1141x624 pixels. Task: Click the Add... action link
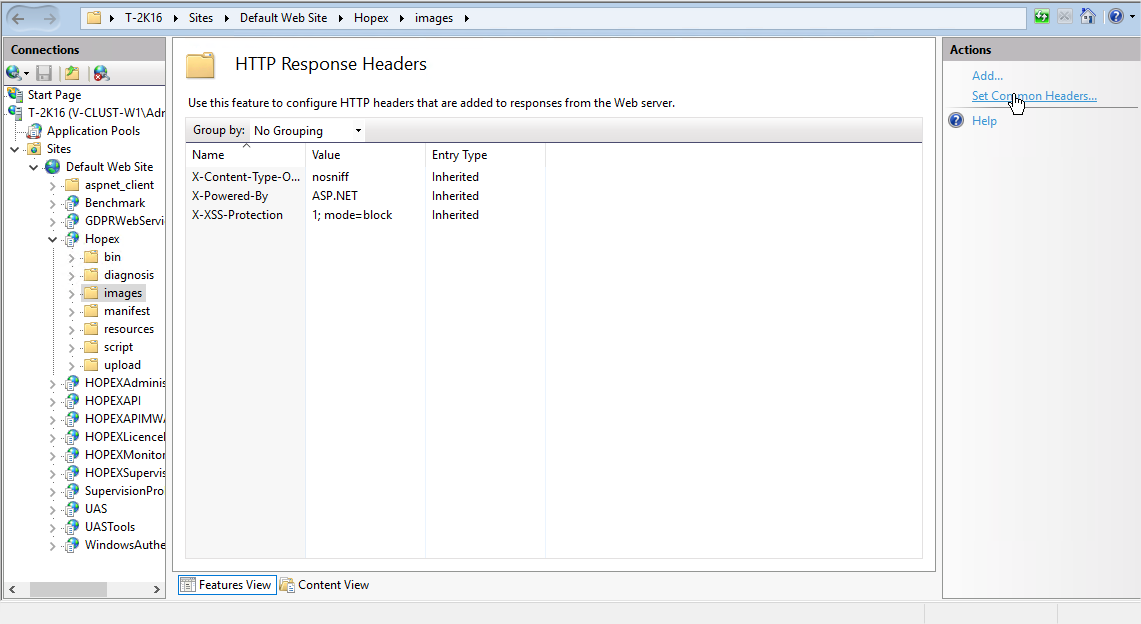(x=987, y=76)
